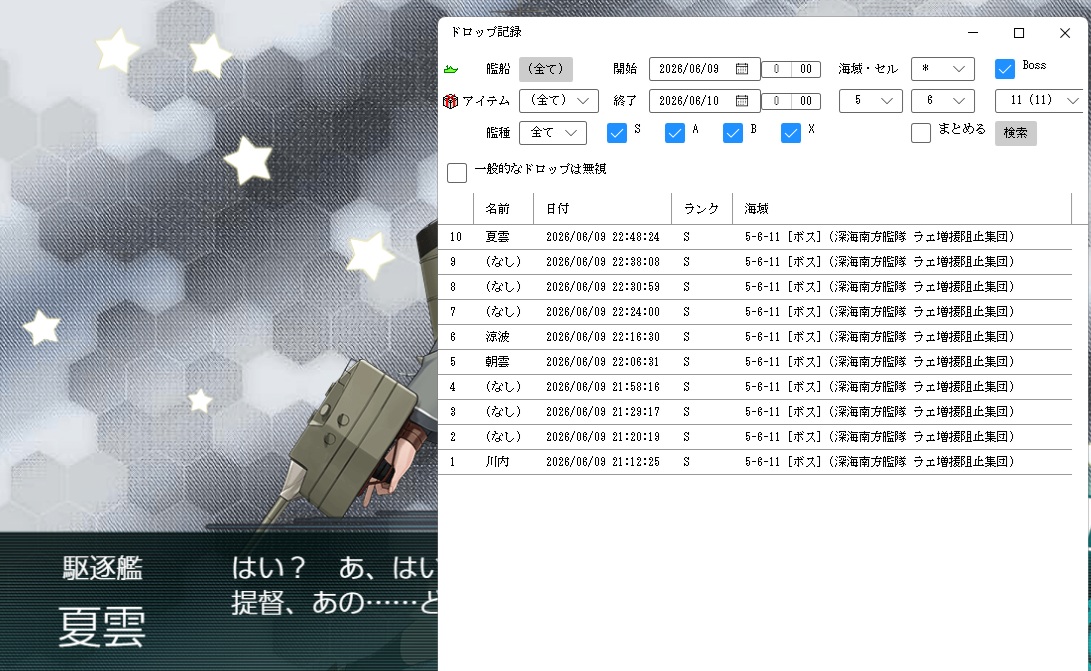The width and height of the screenshot is (1091, 671).
Task: Click the 艦船 (全て) button
Action: tap(546, 69)
